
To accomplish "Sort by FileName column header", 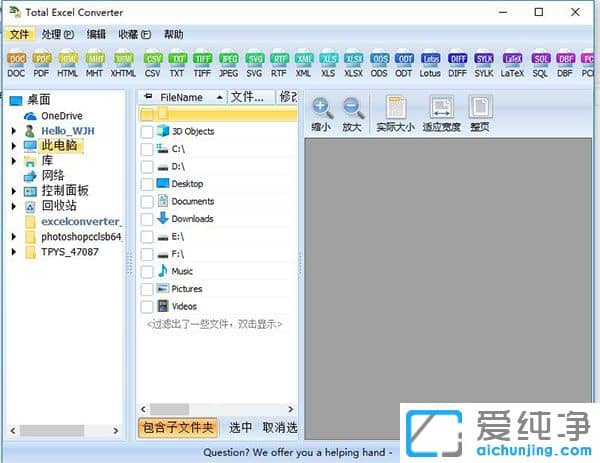I will pos(182,98).
